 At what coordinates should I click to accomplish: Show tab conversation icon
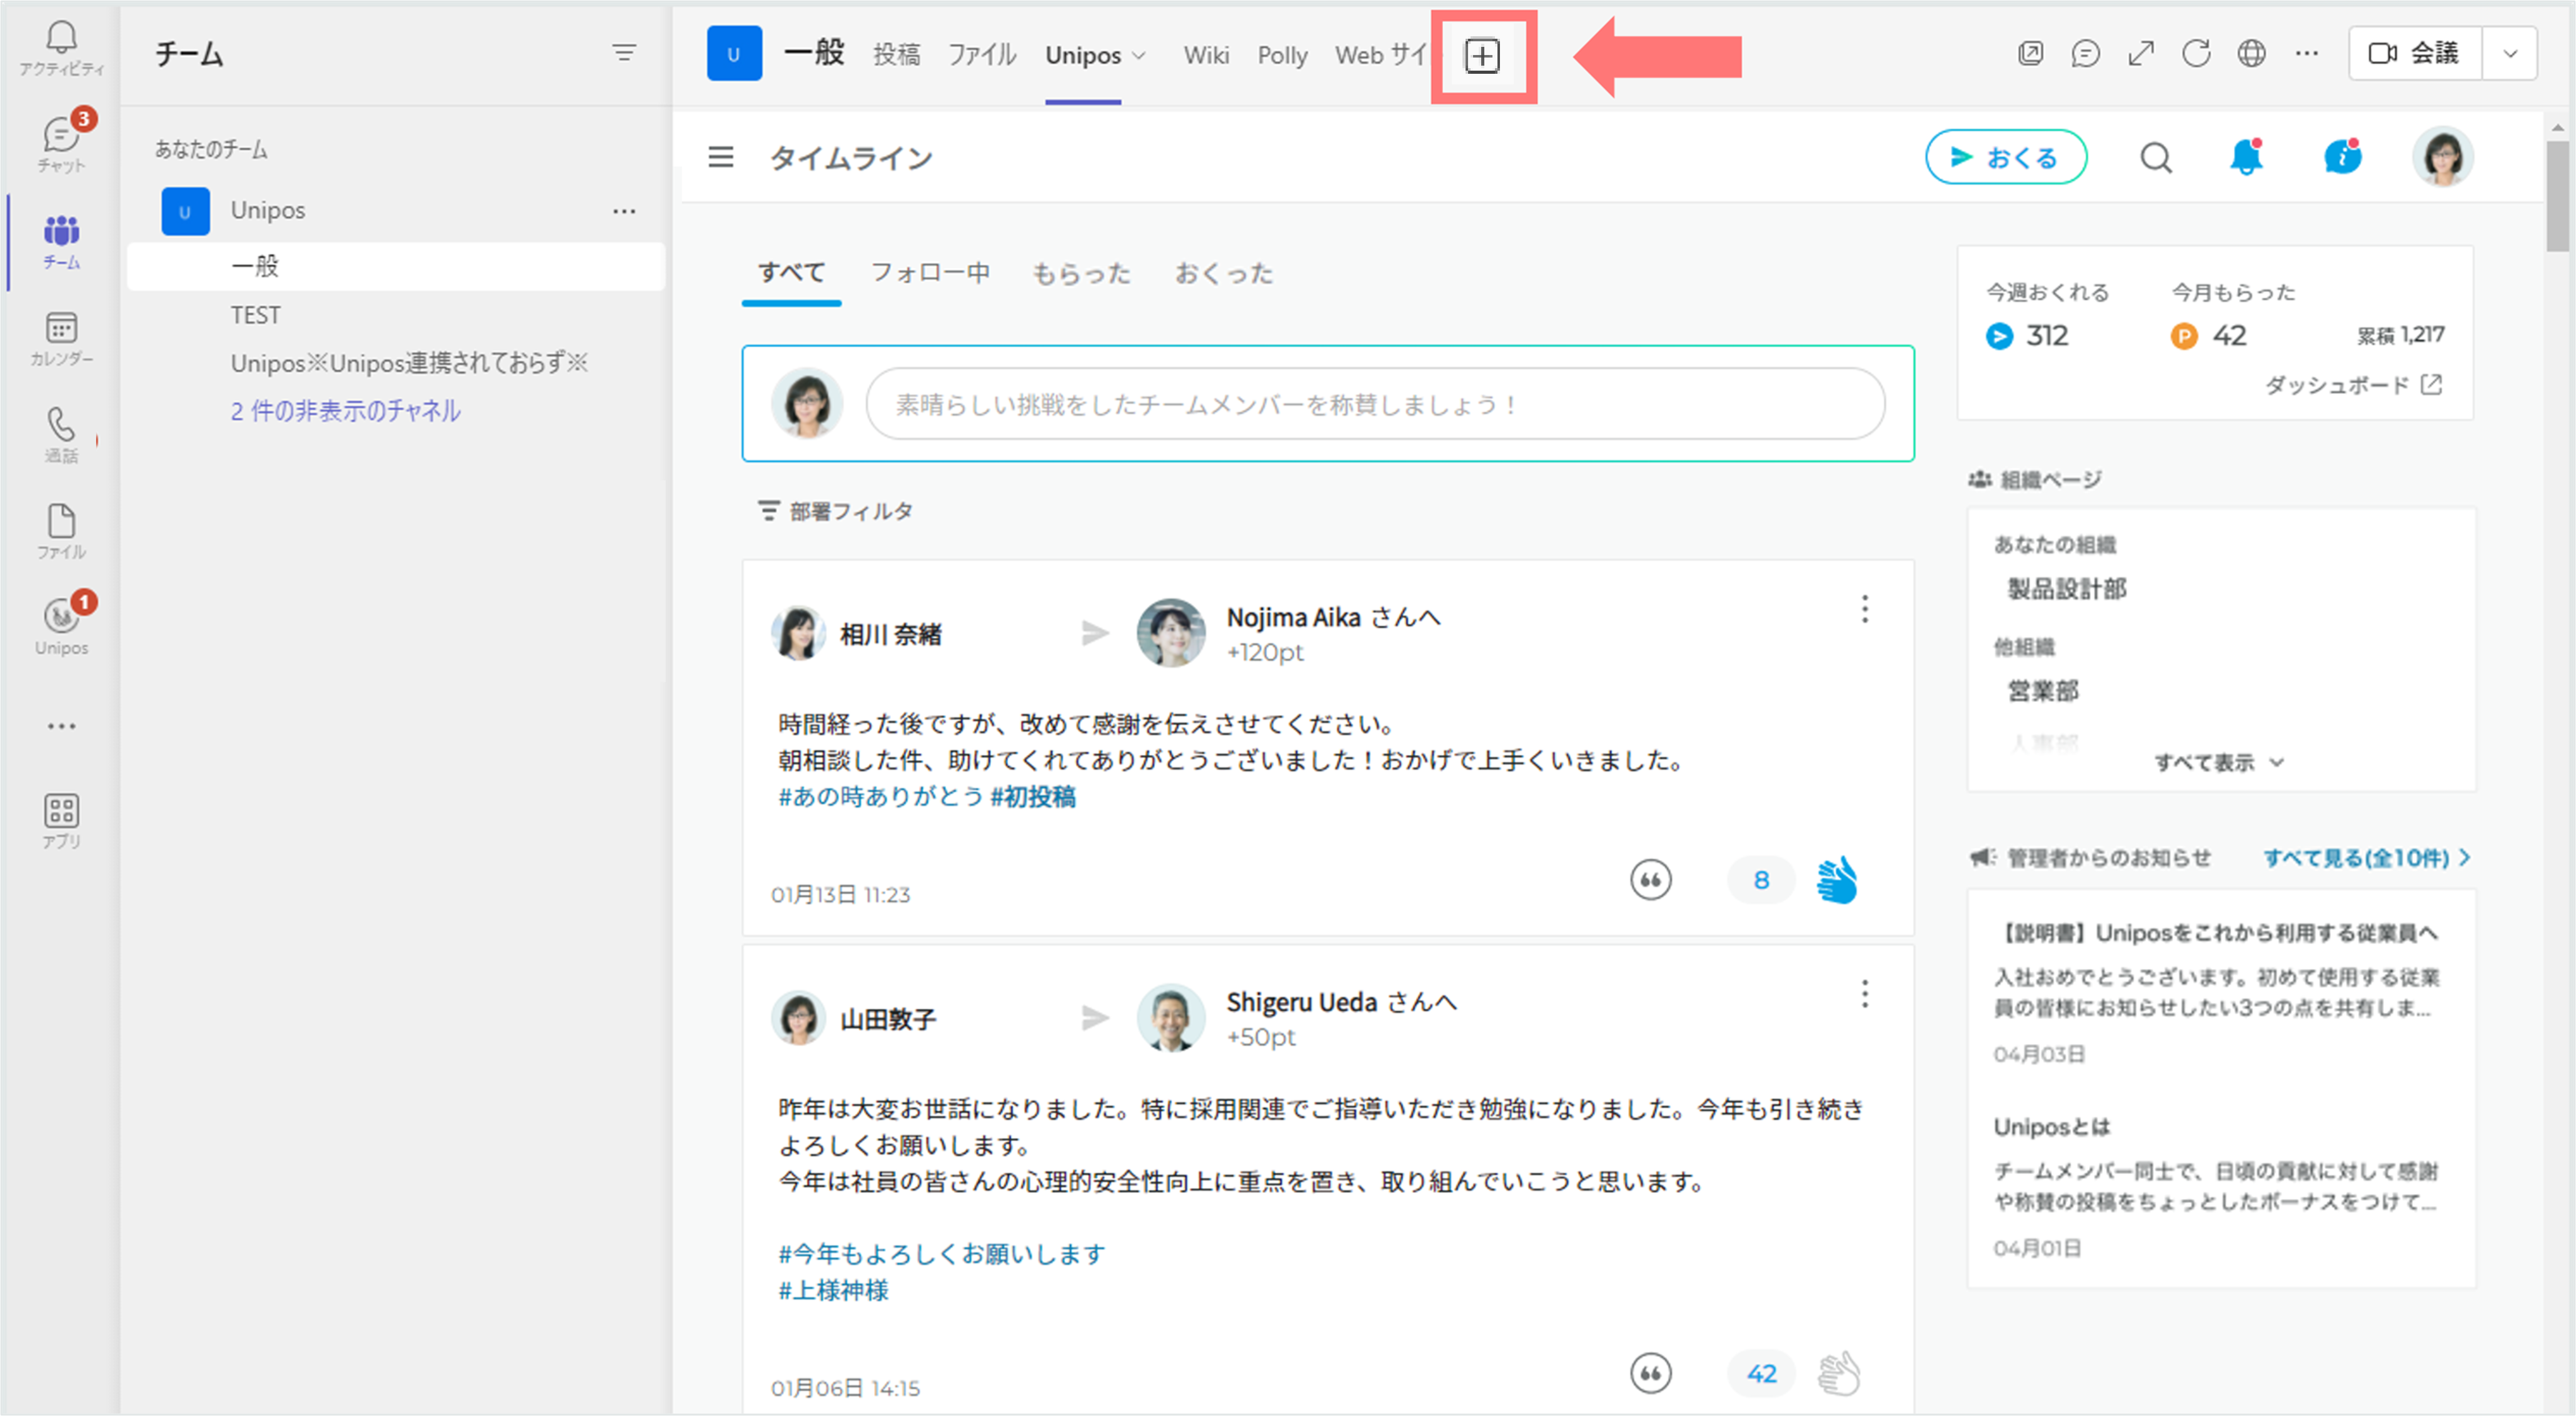click(x=2085, y=54)
